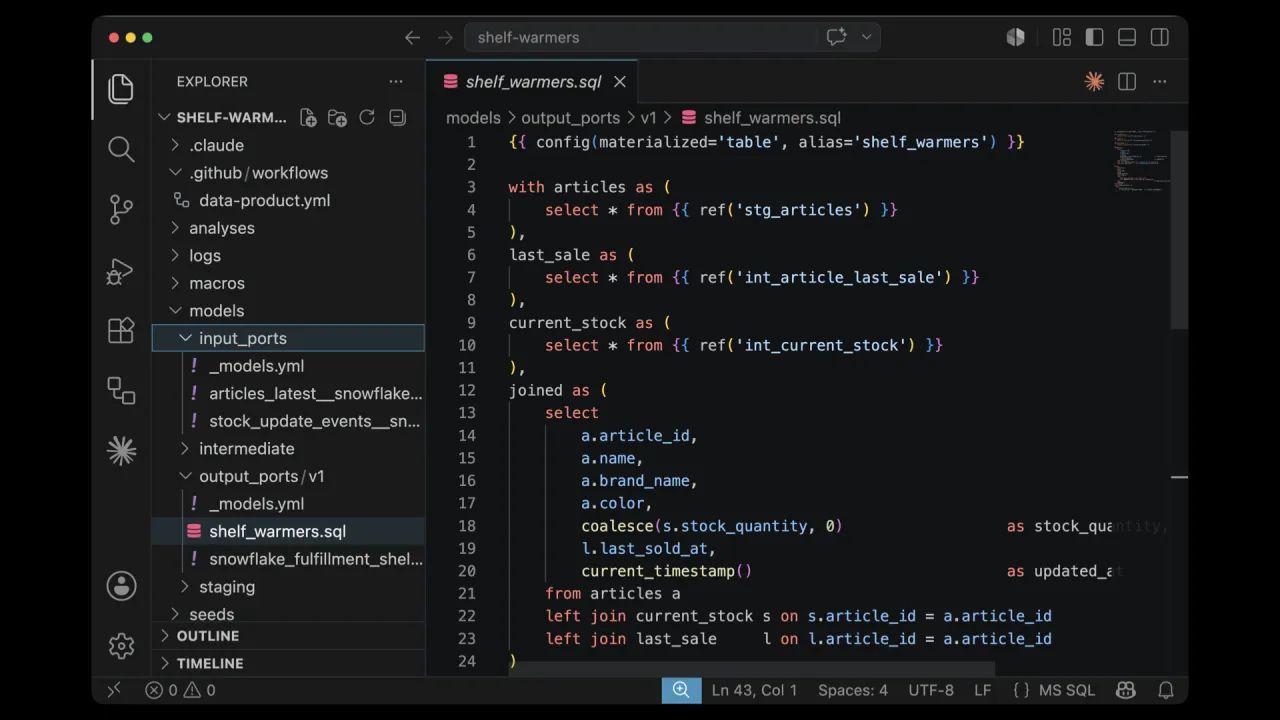Open the Copilot chat icon in title bar
The height and width of the screenshot is (720, 1280).
click(x=837, y=37)
